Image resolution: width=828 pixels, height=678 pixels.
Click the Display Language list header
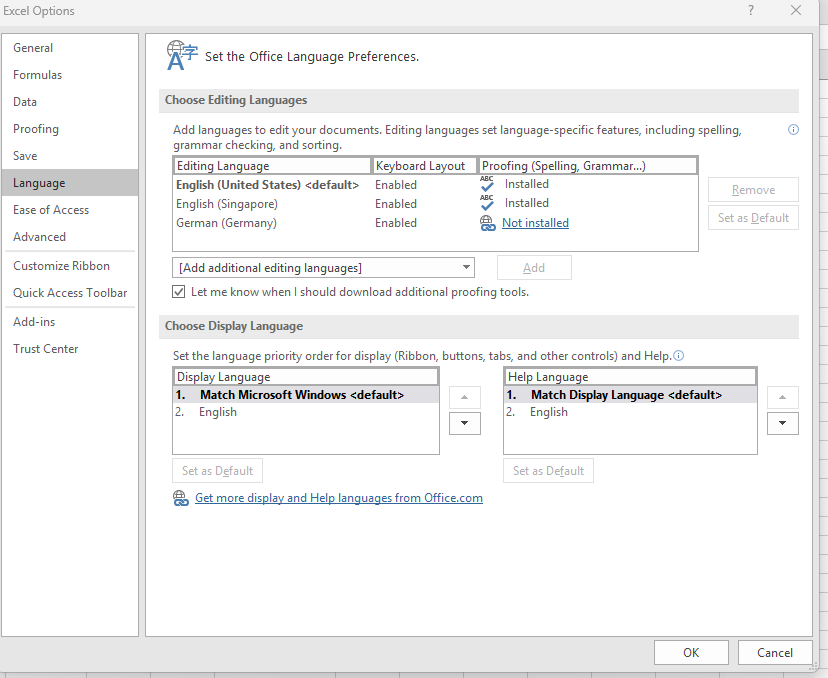306,377
